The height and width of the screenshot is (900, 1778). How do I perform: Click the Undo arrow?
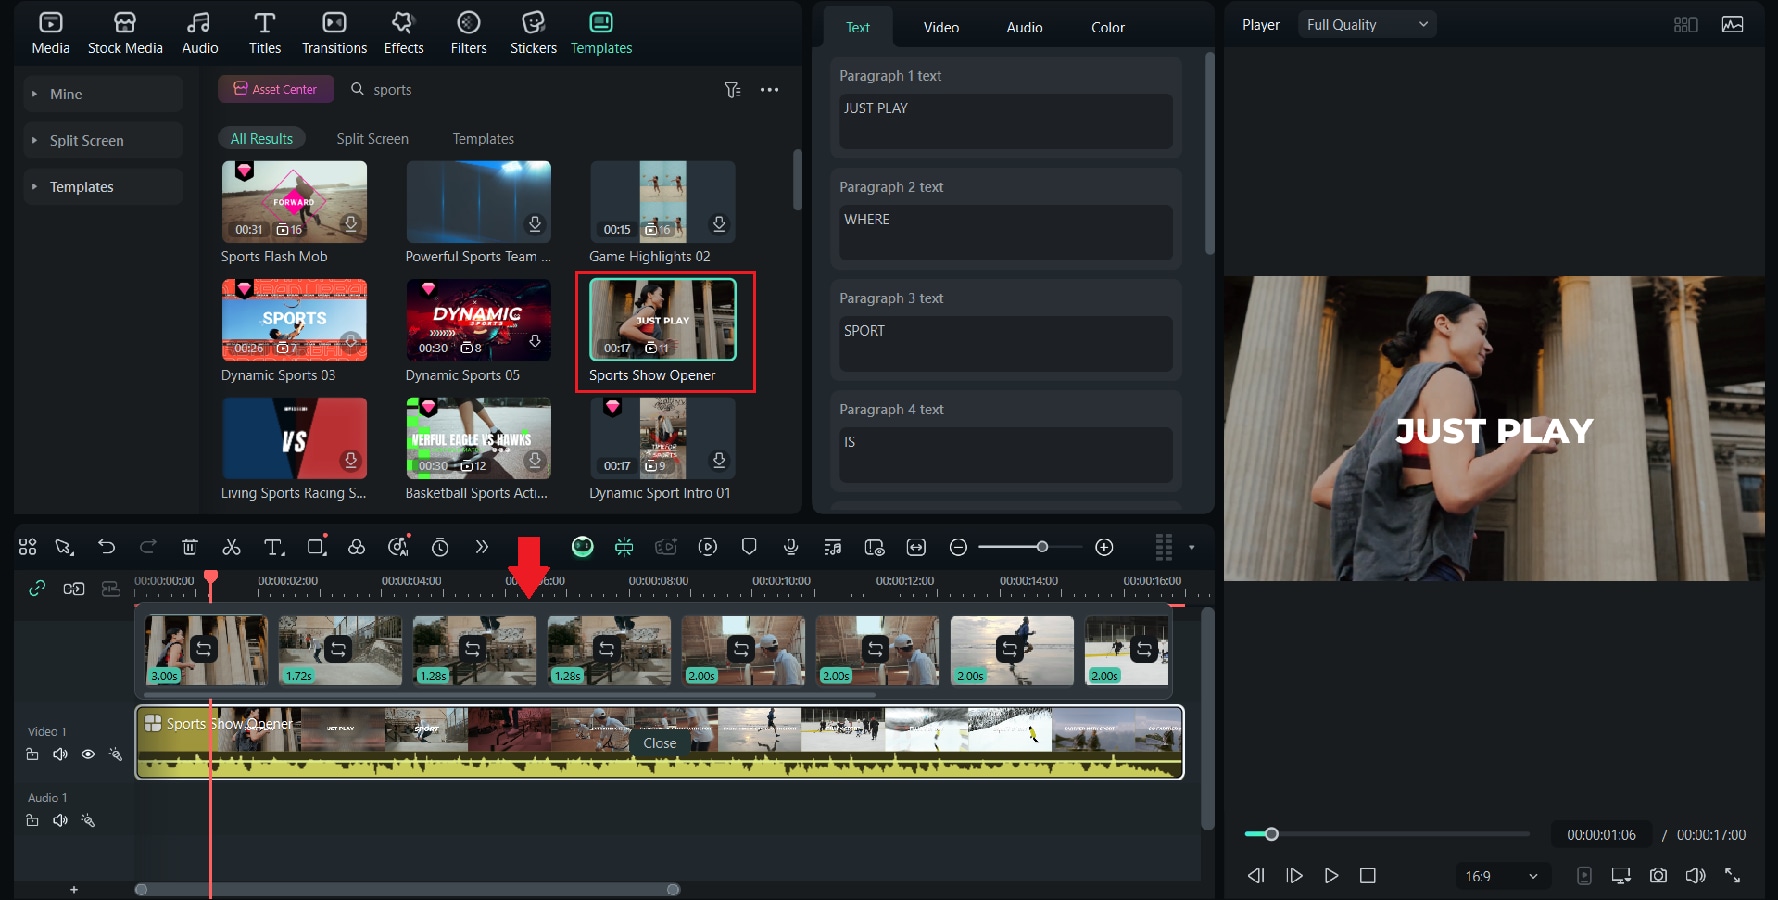point(106,547)
